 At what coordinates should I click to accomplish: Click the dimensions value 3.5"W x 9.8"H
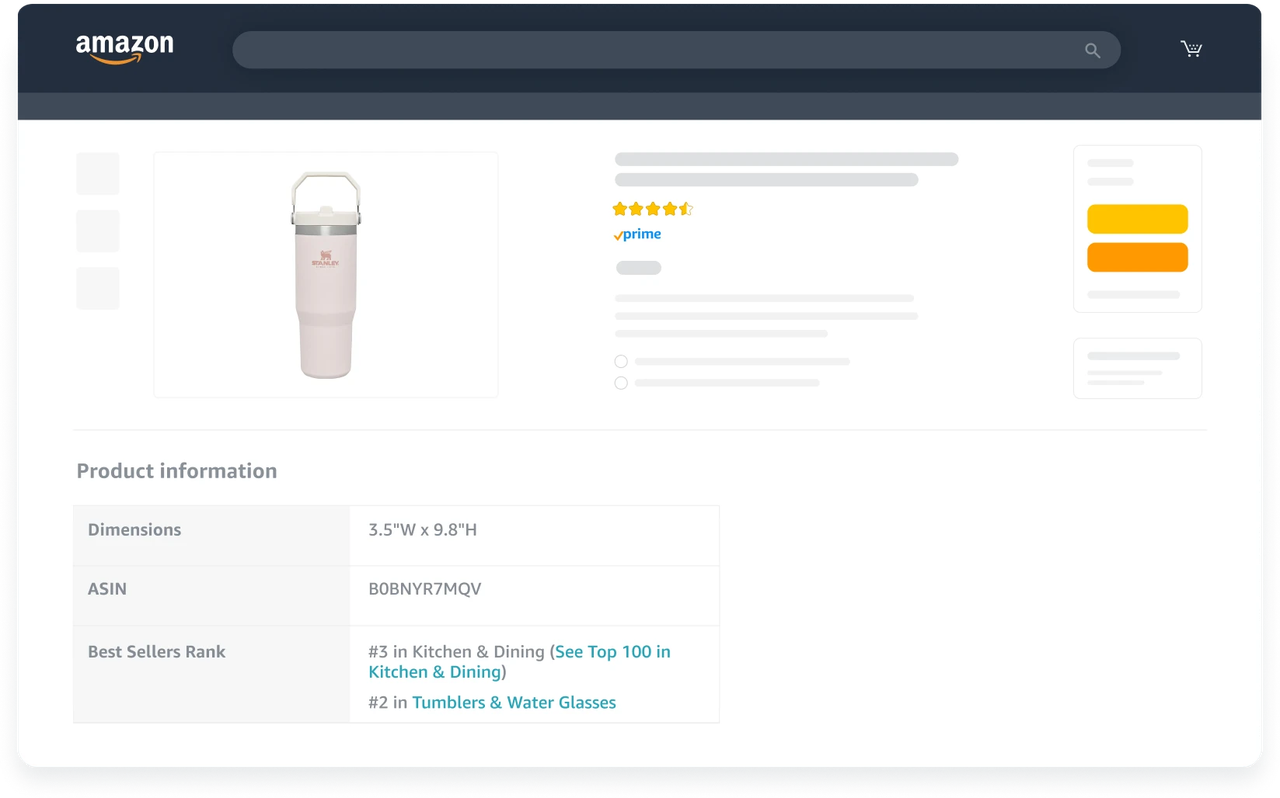pyautogui.click(x=423, y=530)
